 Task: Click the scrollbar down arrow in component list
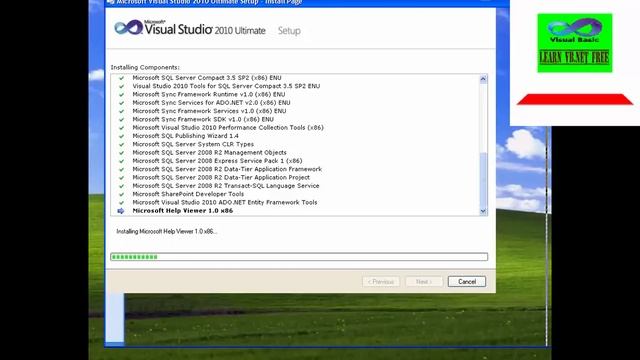click(483, 211)
